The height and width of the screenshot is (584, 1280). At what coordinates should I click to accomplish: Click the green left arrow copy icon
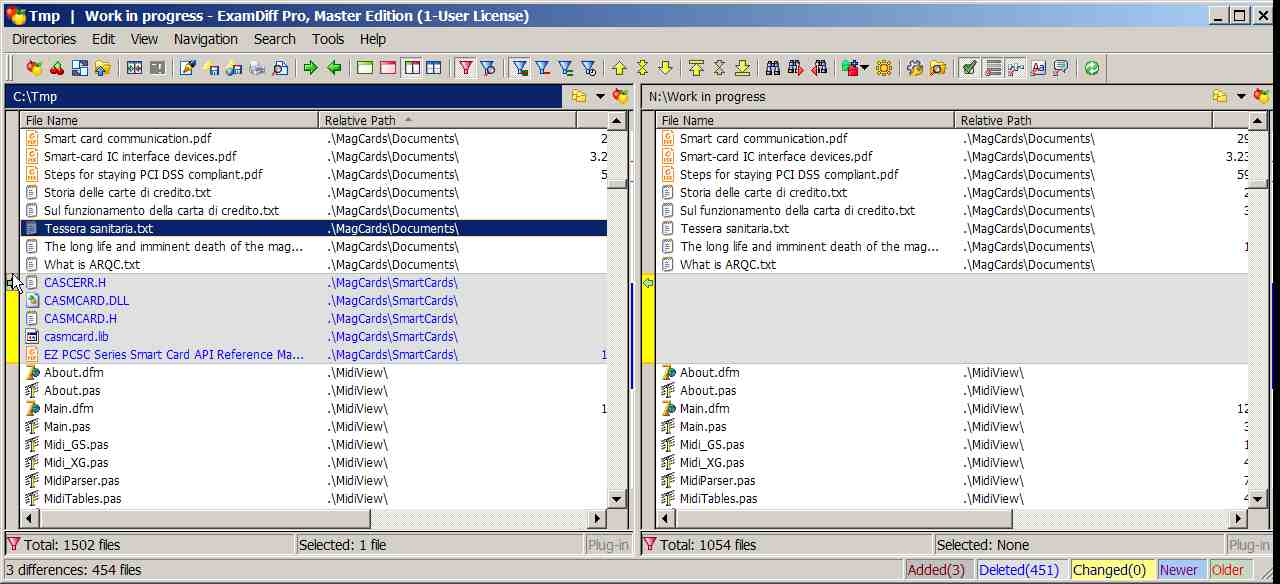point(334,68)
